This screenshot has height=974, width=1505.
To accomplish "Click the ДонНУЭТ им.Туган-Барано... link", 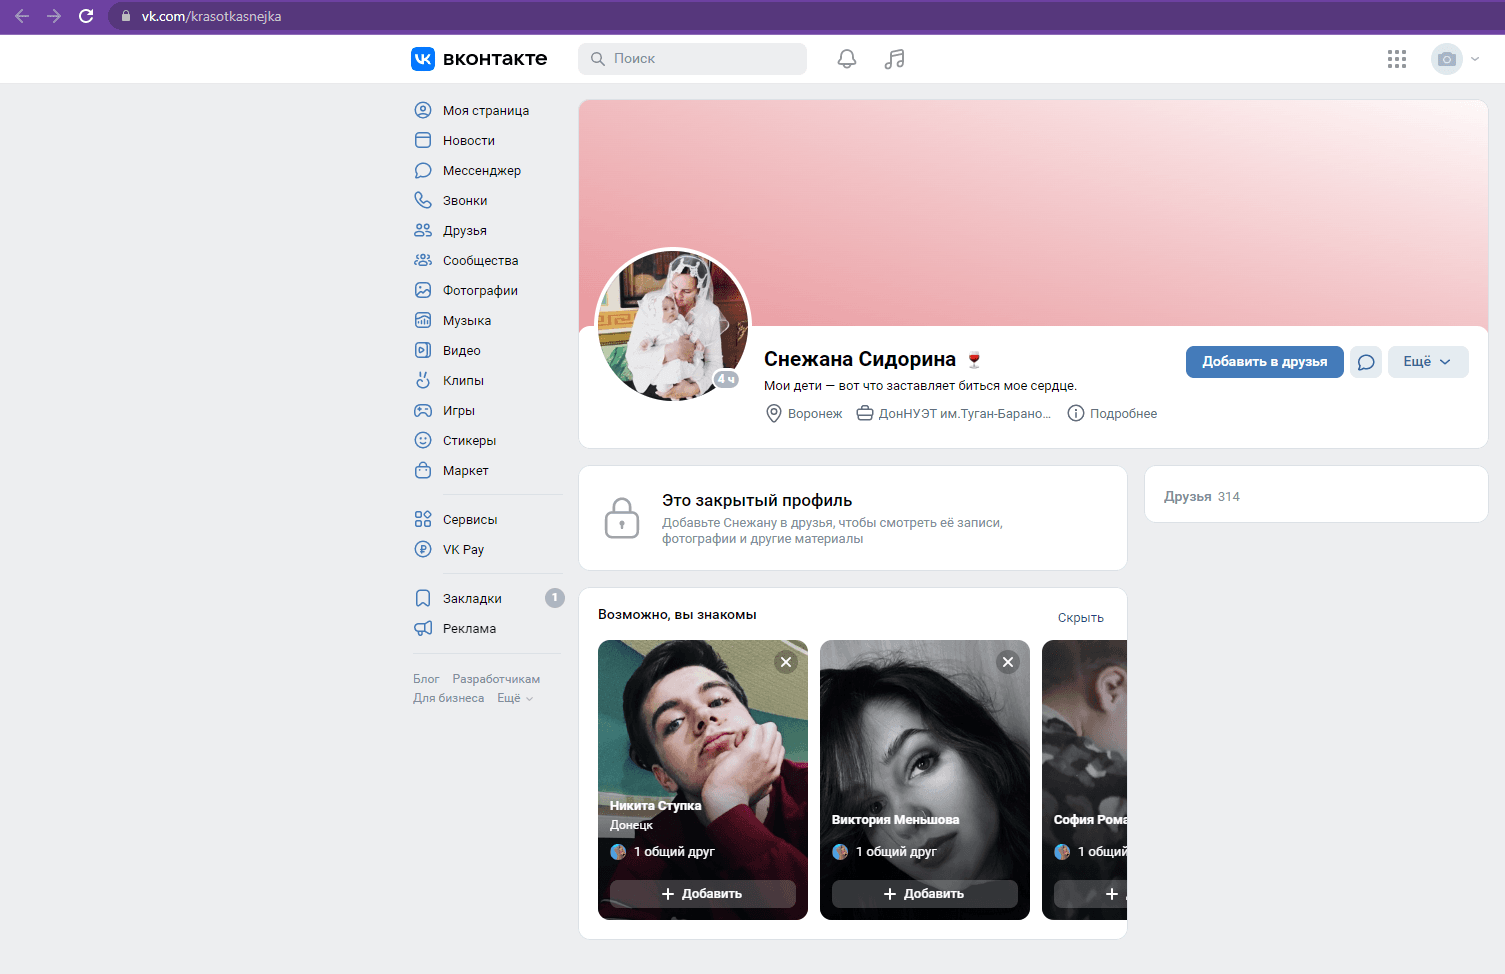I will point(954,413).
